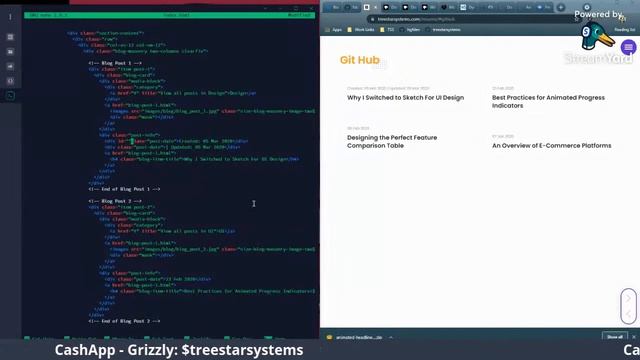The width and height of the screenshot is (640, 360).
Task: Open the purple hamburger menu on the web page
Action: point(628,47)
